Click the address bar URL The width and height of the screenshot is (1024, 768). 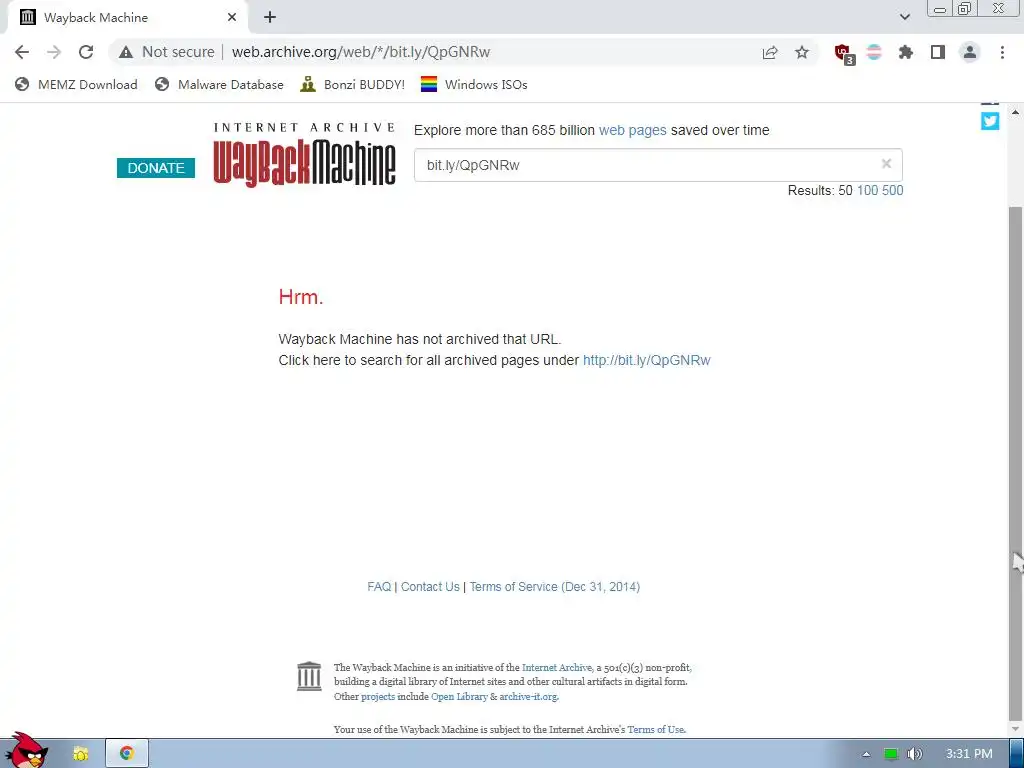point(360,52)
